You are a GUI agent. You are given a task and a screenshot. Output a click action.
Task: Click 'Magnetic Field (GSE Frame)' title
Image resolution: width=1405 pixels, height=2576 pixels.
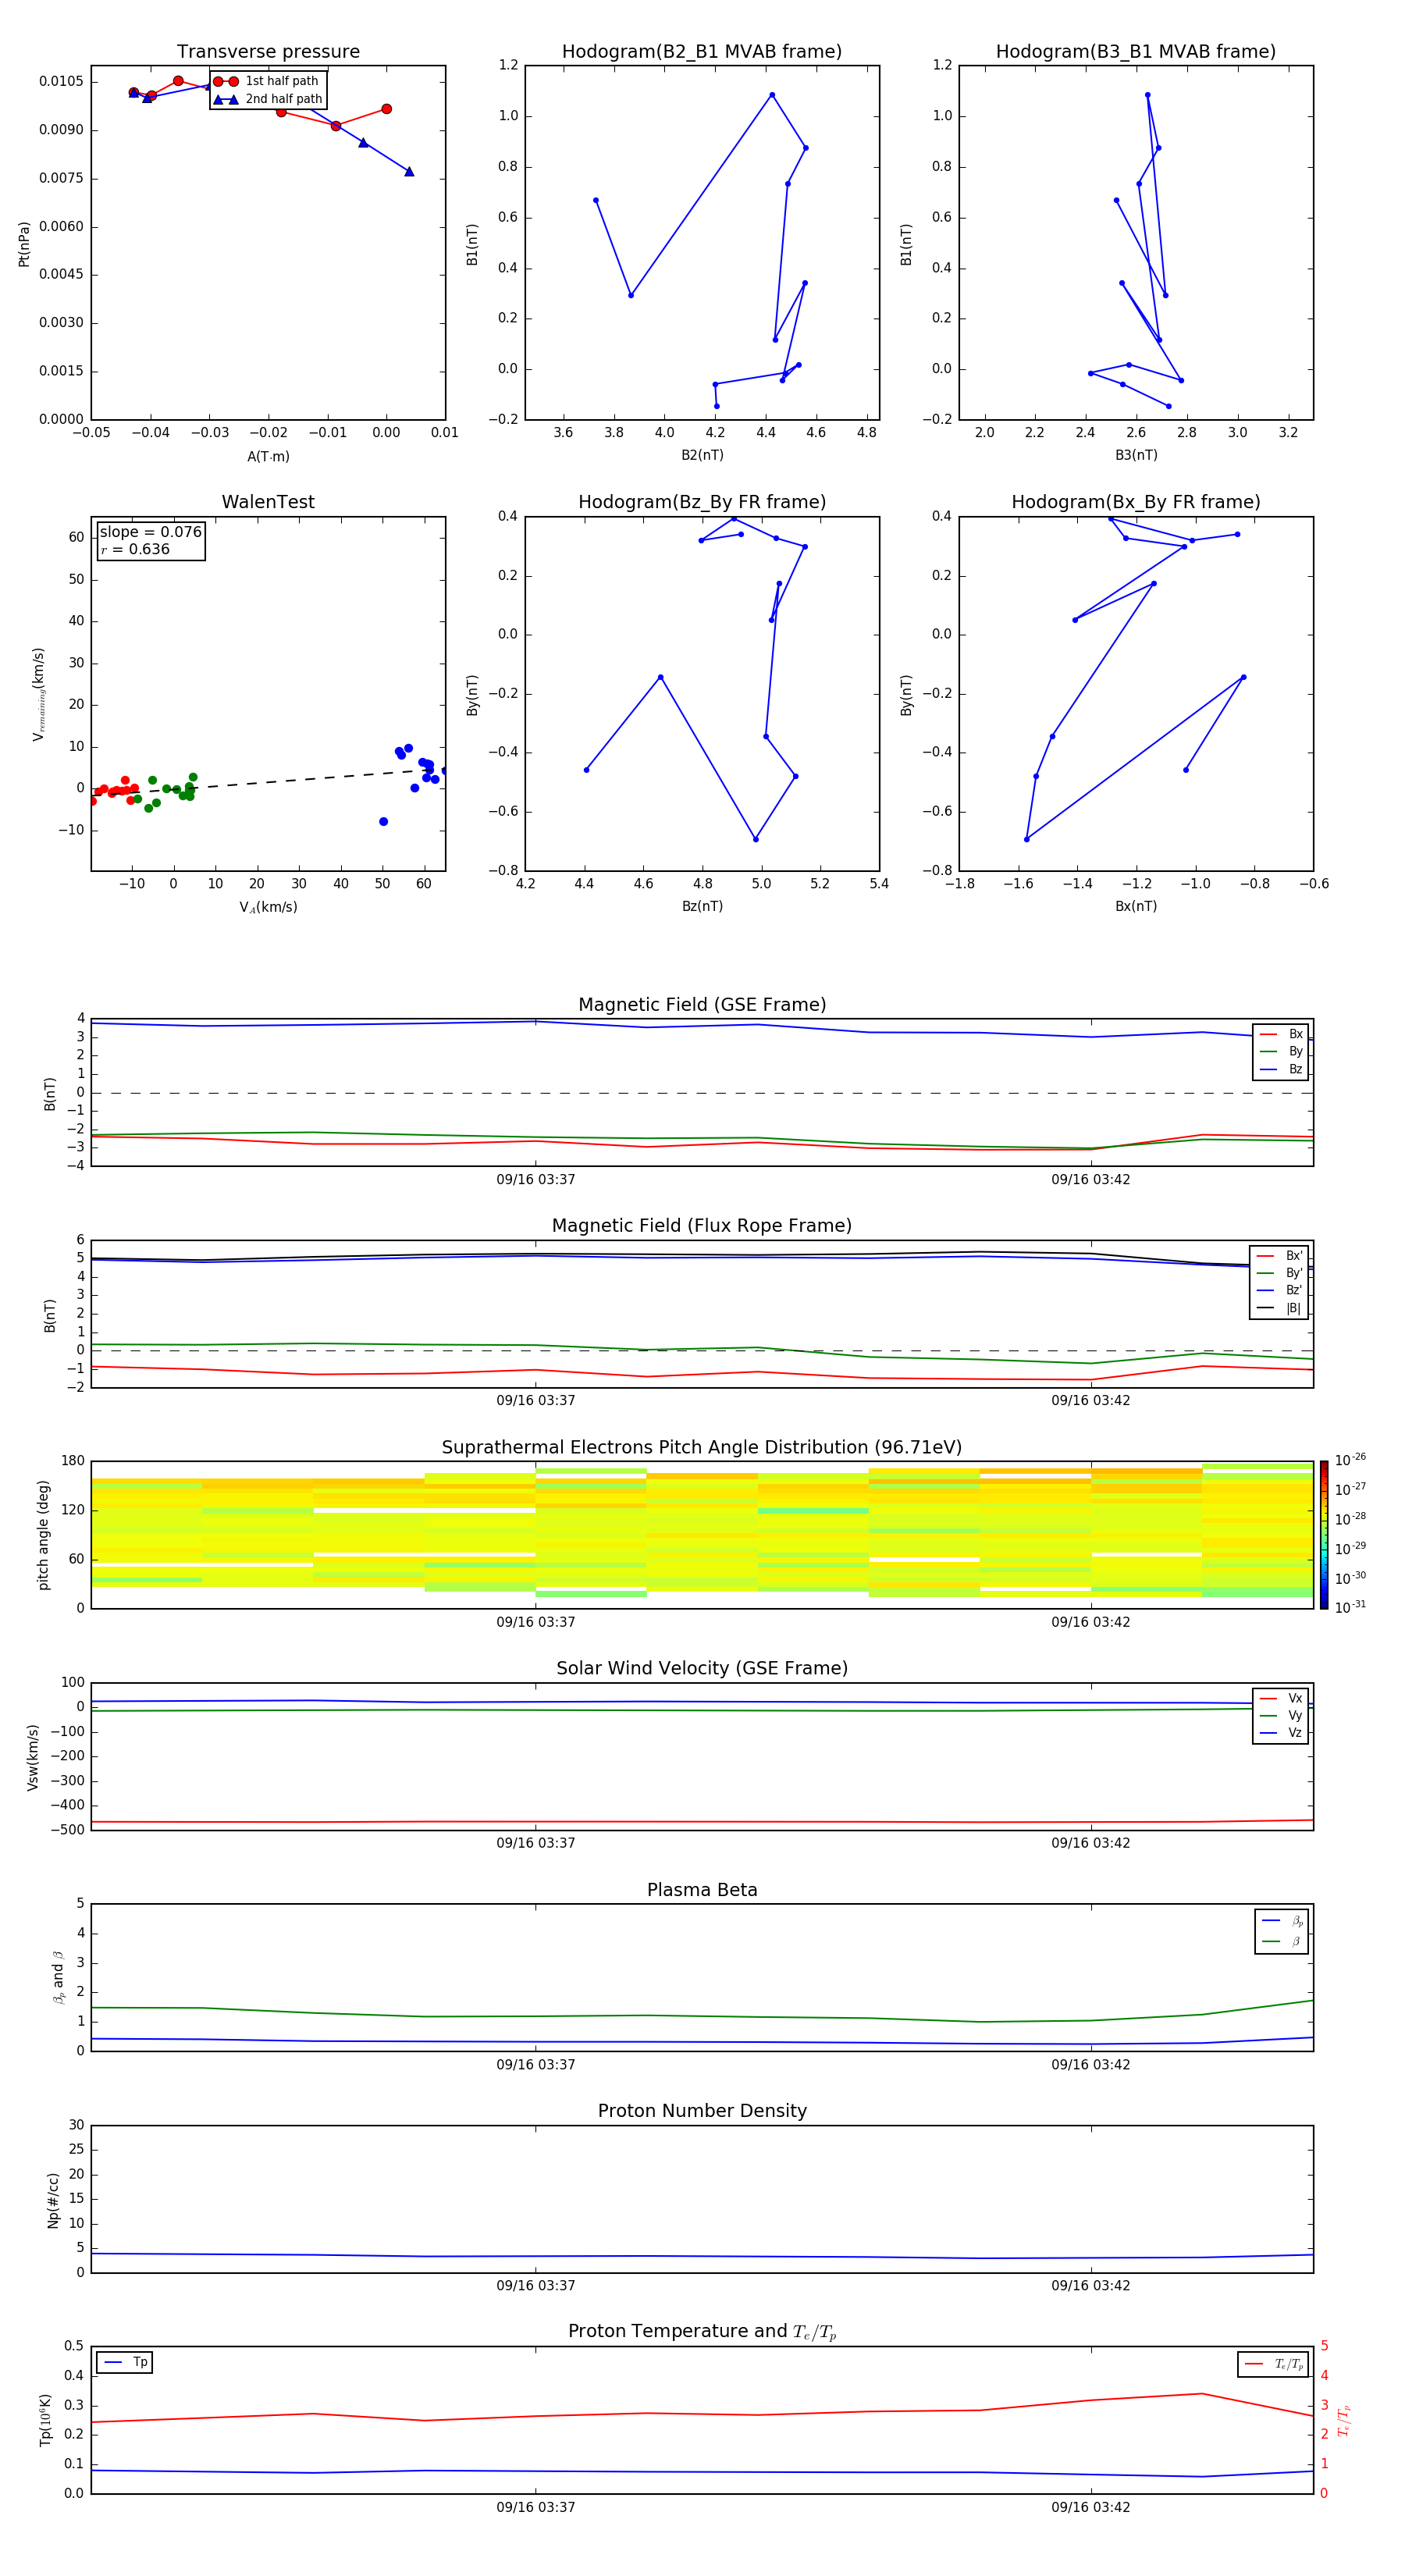pyautogui.click(x=702, y=1005)
